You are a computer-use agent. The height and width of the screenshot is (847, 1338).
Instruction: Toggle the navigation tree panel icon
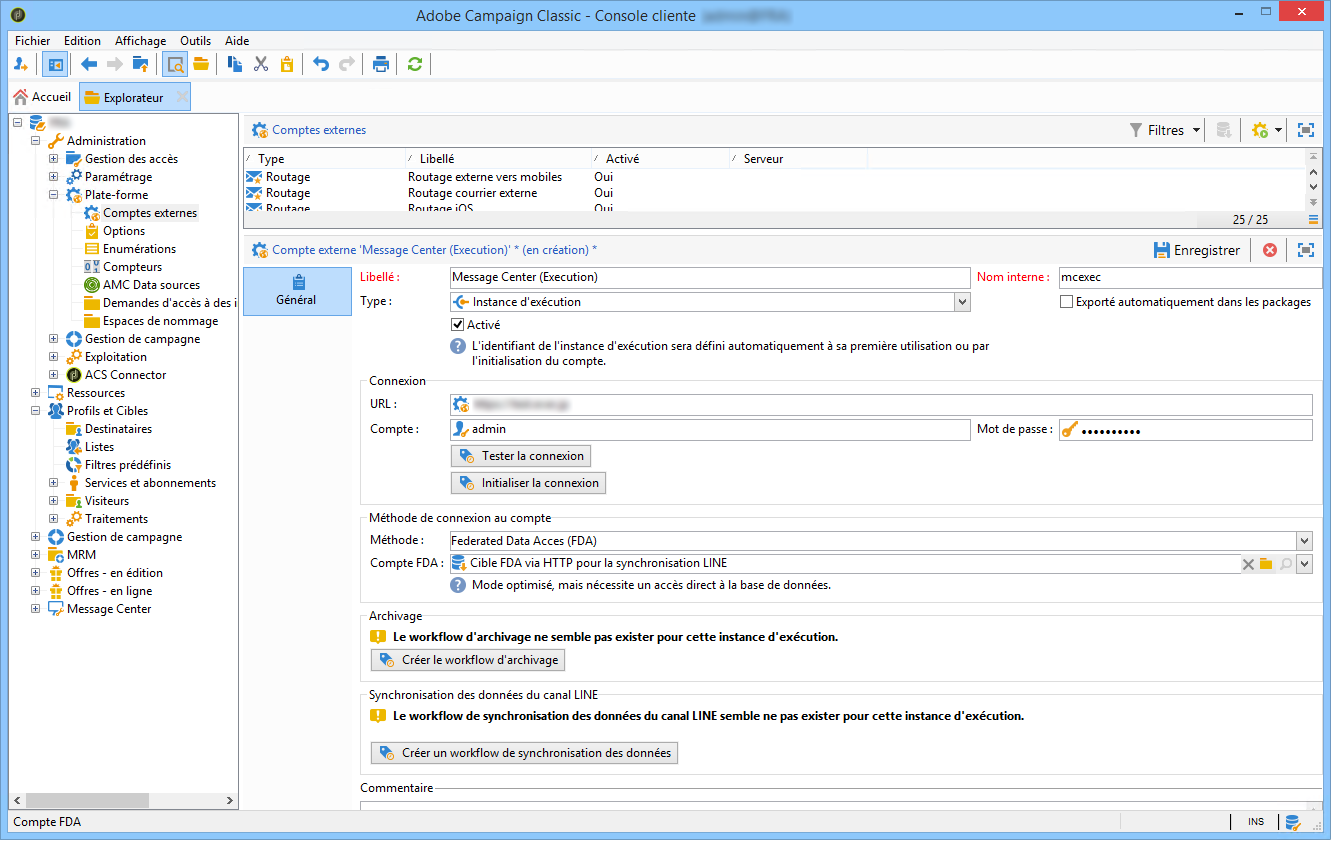pyautogui.click(x=54, y=65)
